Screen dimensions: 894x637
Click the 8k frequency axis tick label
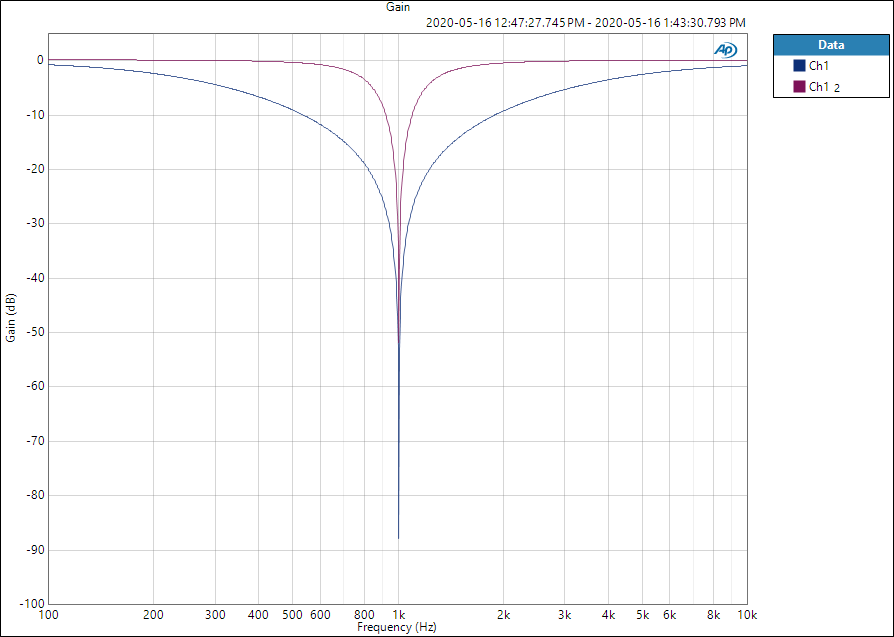[713, 615]
